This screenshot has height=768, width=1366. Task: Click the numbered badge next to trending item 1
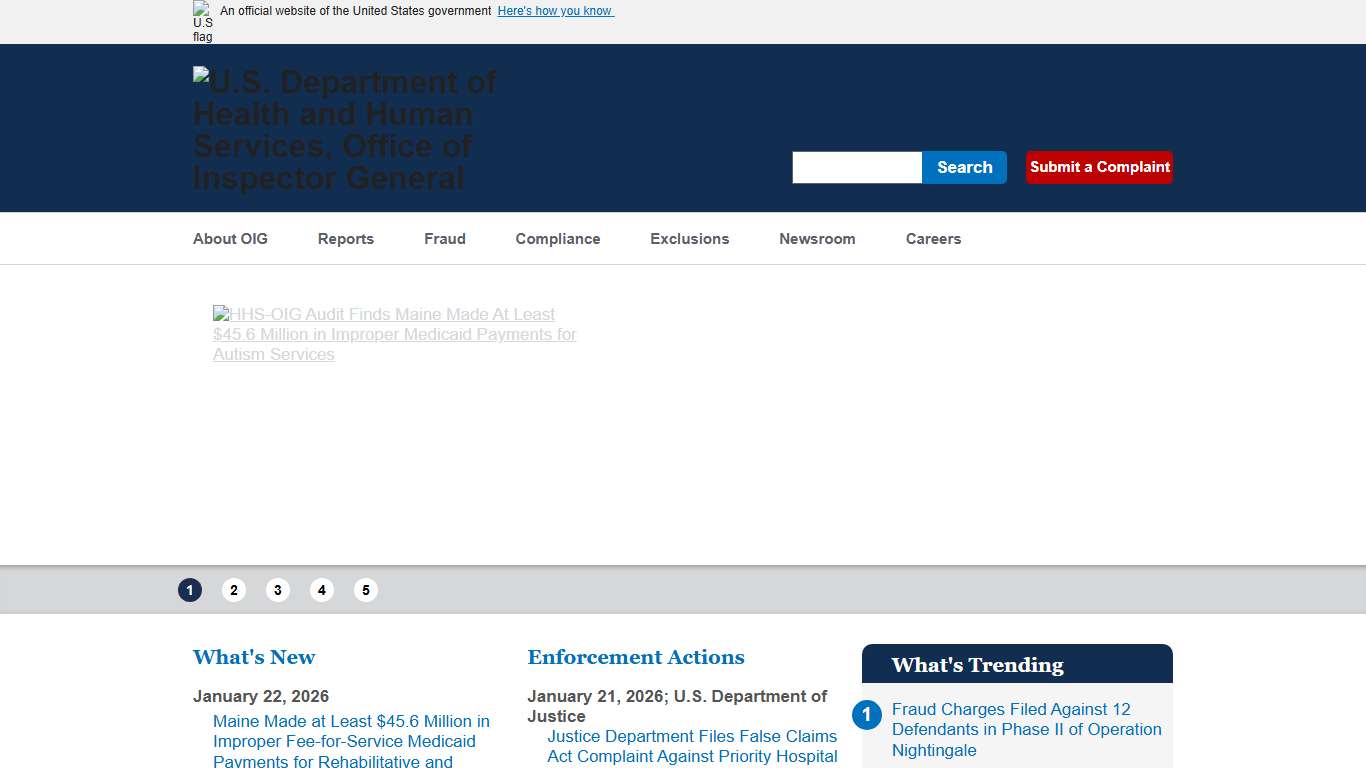tap(867, 714)
